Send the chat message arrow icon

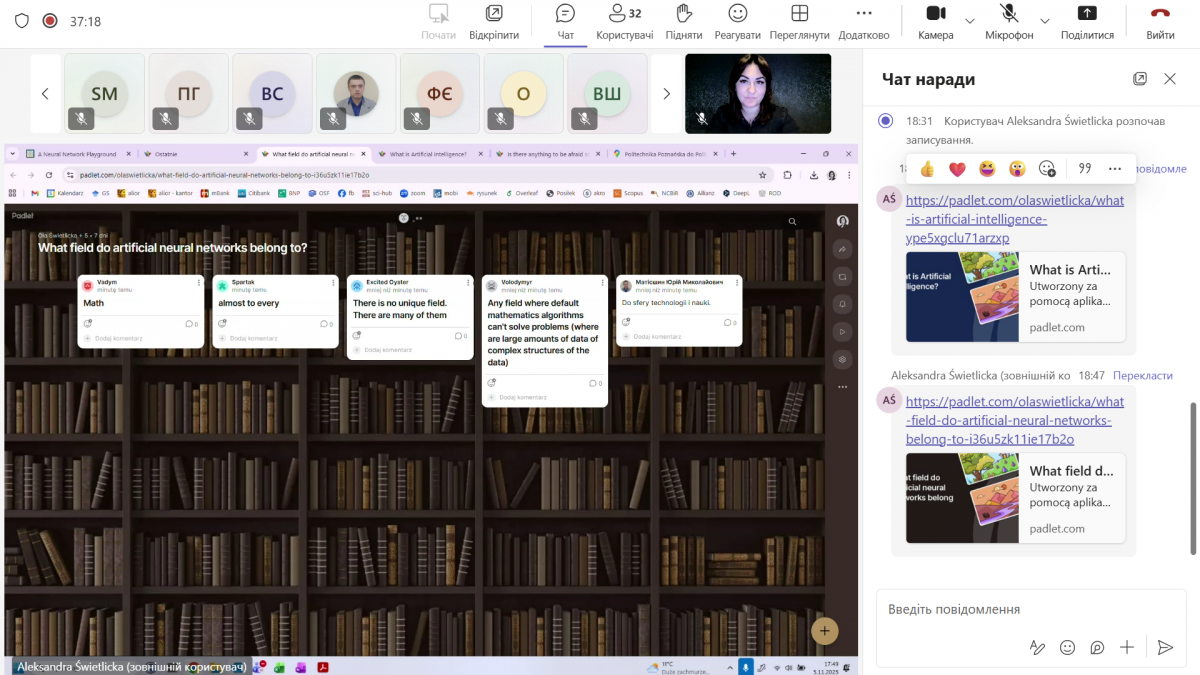(x=1164, y=647)
